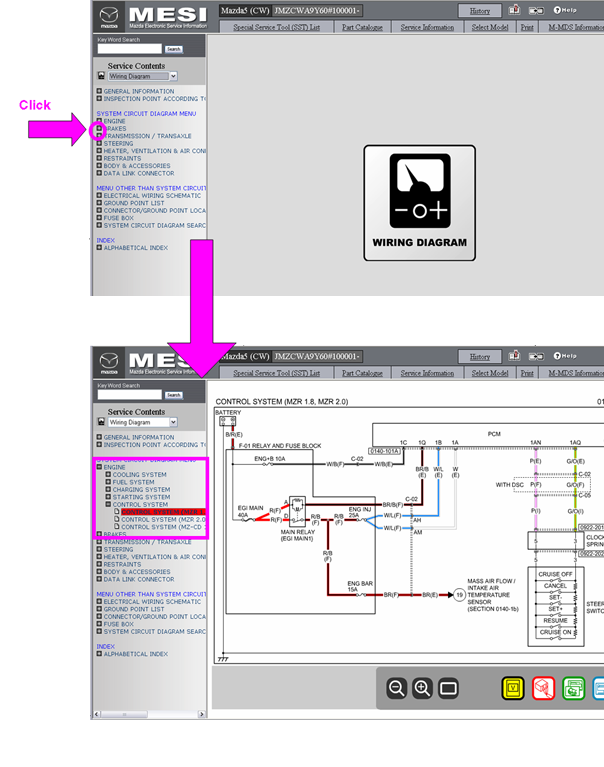Click the green diagram icon

coord(573,688)
